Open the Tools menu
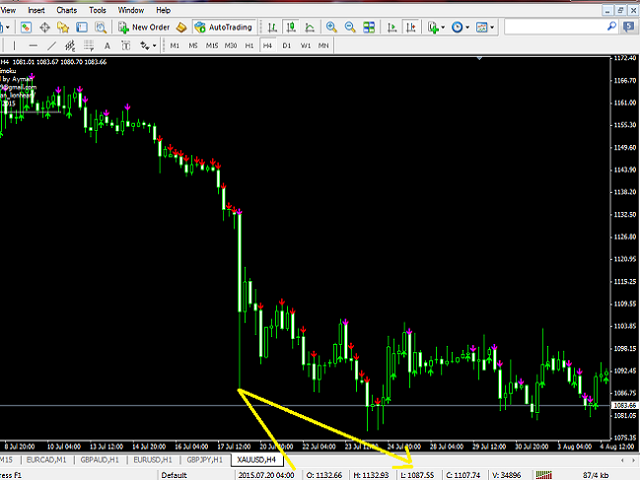Image resolution: width=640 pixels, height=480 pixels. click(x=98, y=10)
